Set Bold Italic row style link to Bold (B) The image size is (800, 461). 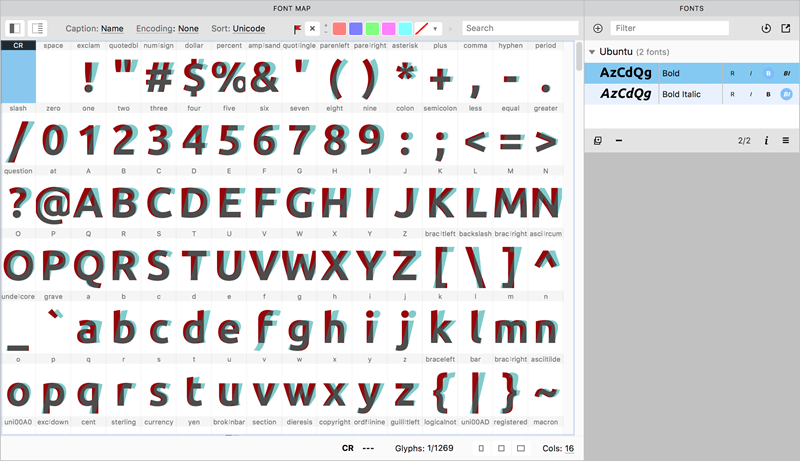pyautogui.click(x=768, y=94)
